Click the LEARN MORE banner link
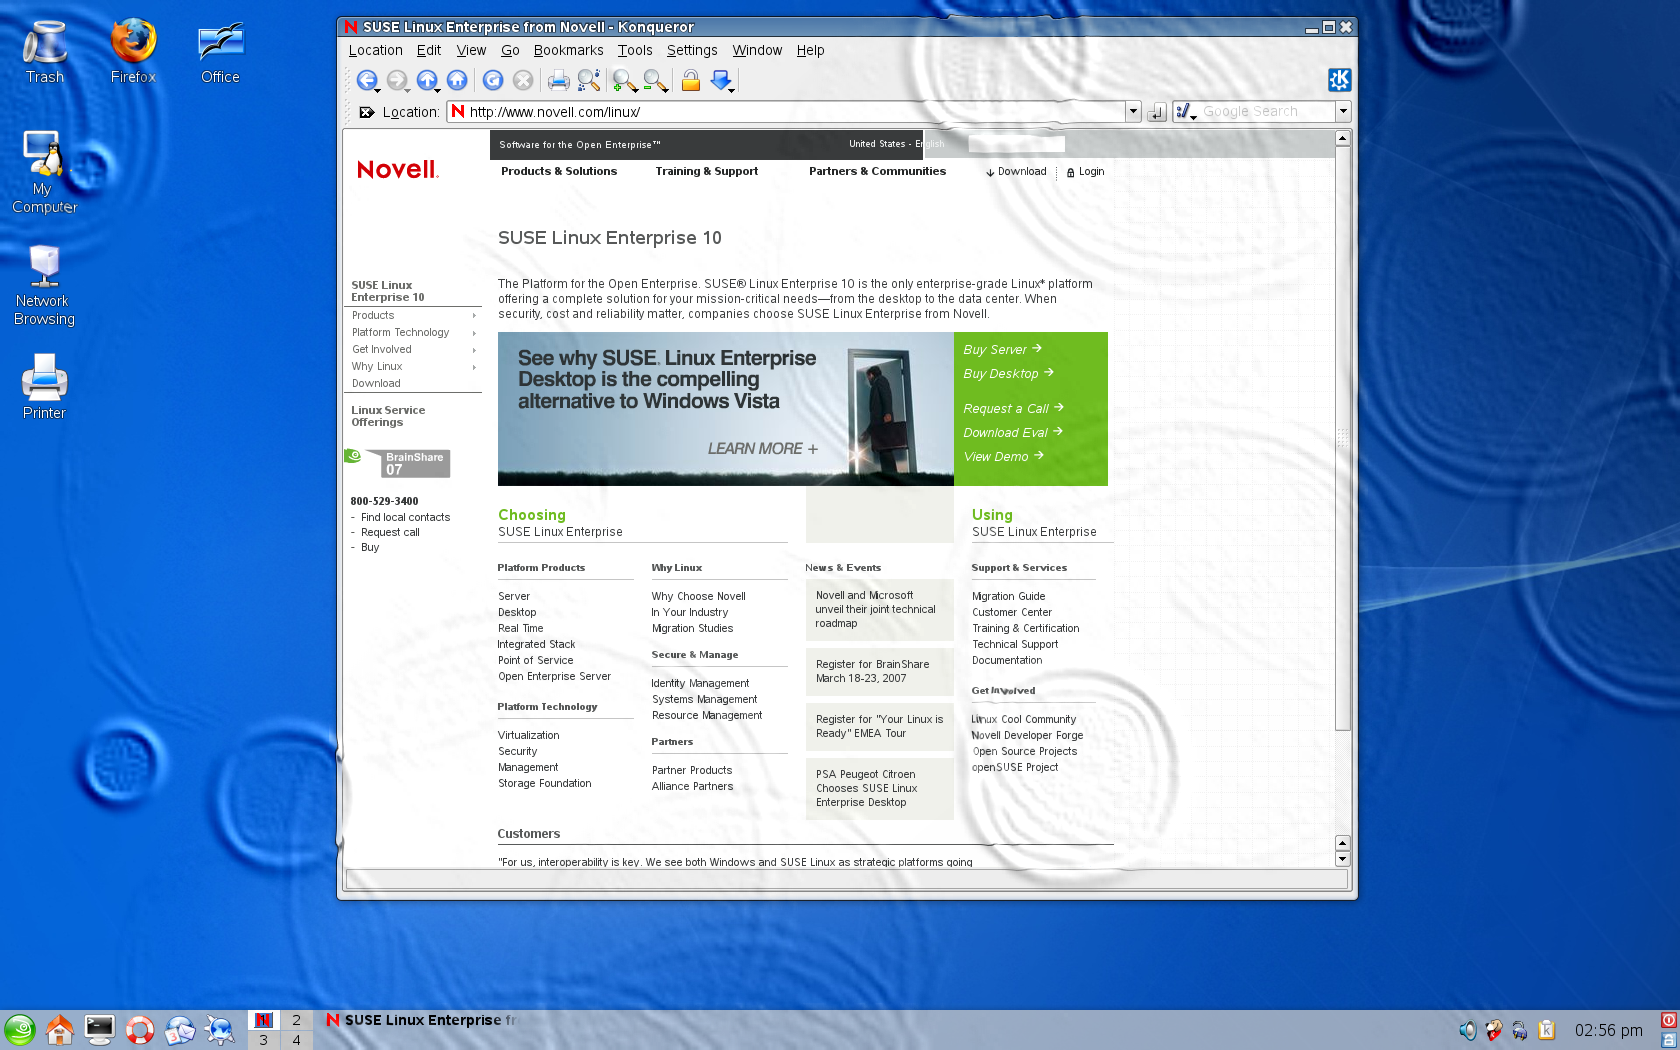Image resolution: width=1680 pixels, height=1050 pixels. point(763,449)
